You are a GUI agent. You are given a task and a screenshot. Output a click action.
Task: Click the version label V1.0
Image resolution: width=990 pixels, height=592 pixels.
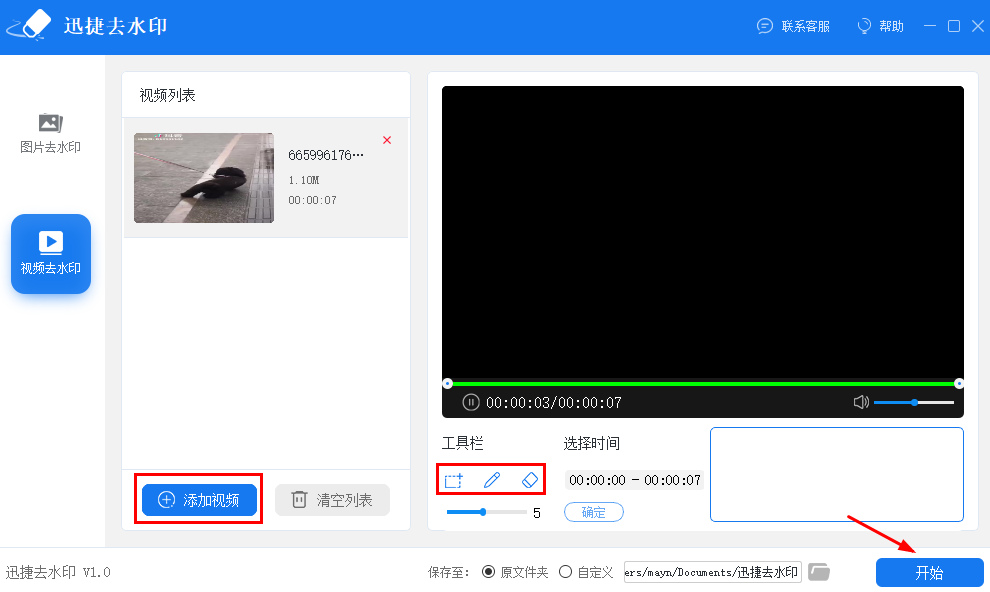(97, 572)
